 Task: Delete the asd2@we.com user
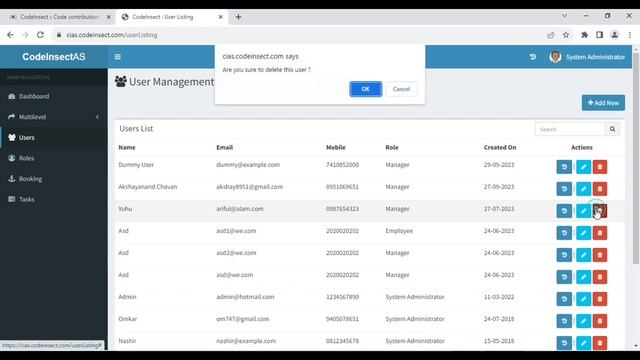[x=600, y=255]
